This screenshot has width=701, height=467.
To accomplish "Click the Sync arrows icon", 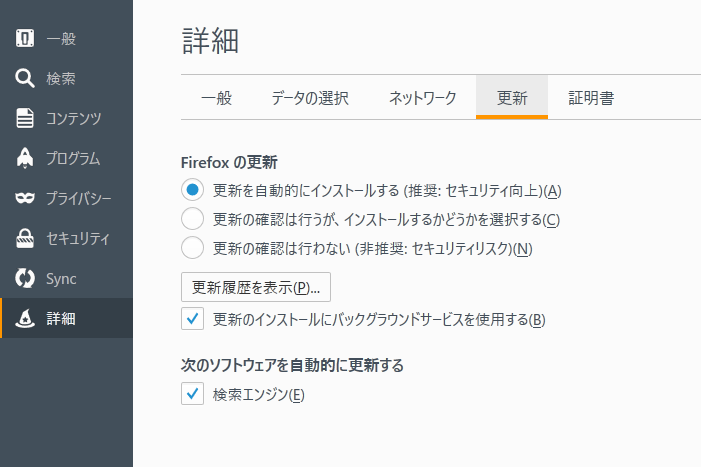I will tap(26, 279).
